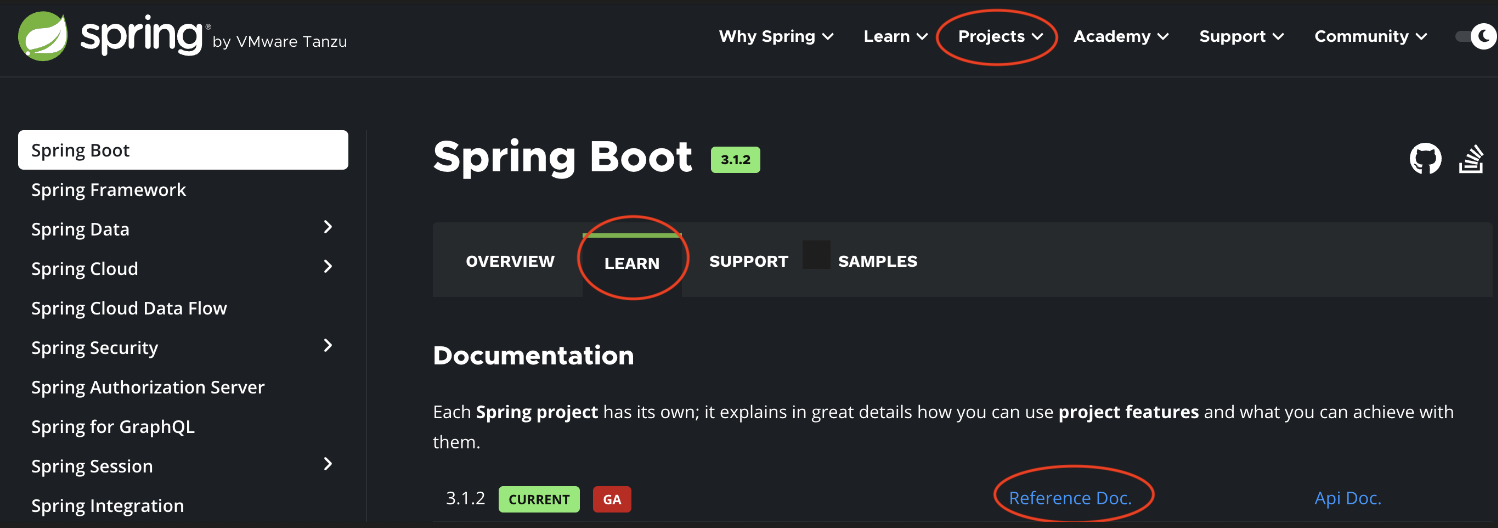This screenshot has height=528, width=1498.
Task: Open the Api Doc. link for 3.1.2
Action: pos(1348,498)
